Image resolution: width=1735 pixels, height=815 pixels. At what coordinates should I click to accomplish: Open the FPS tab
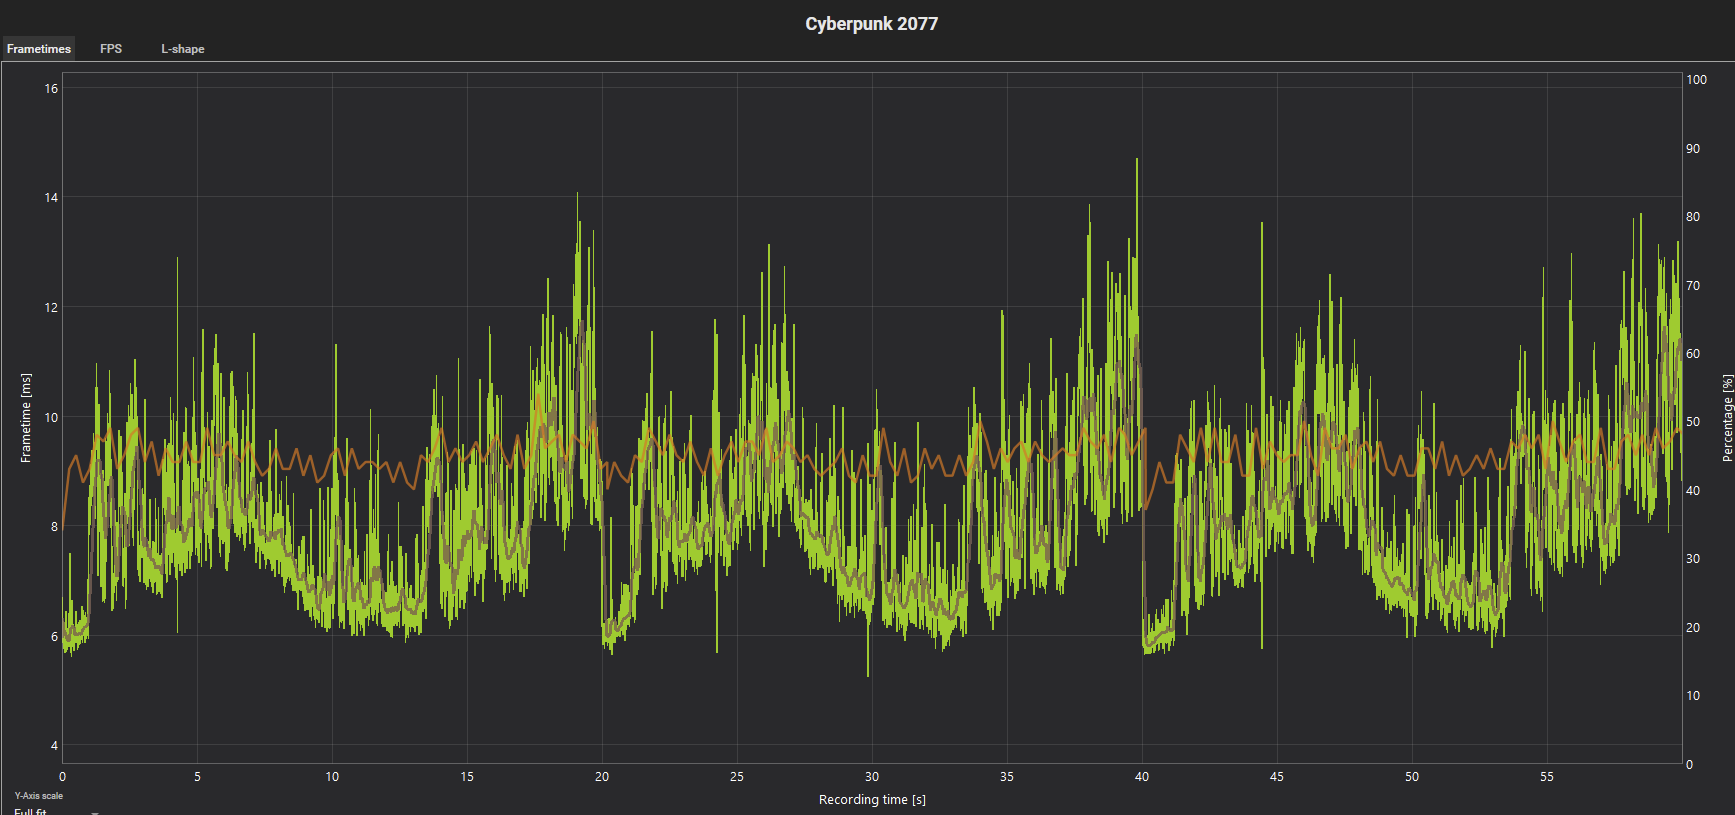[111, 49]
